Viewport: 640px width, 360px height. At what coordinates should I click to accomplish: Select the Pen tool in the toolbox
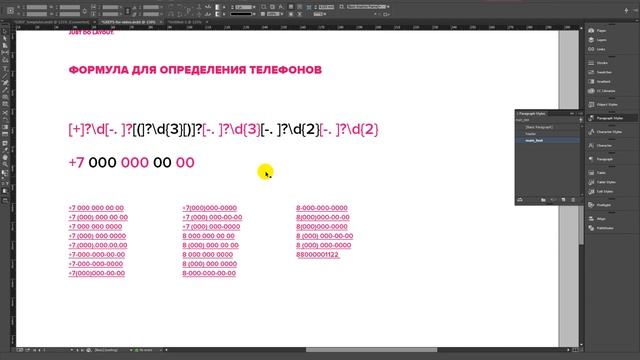(x=5, y=83)
